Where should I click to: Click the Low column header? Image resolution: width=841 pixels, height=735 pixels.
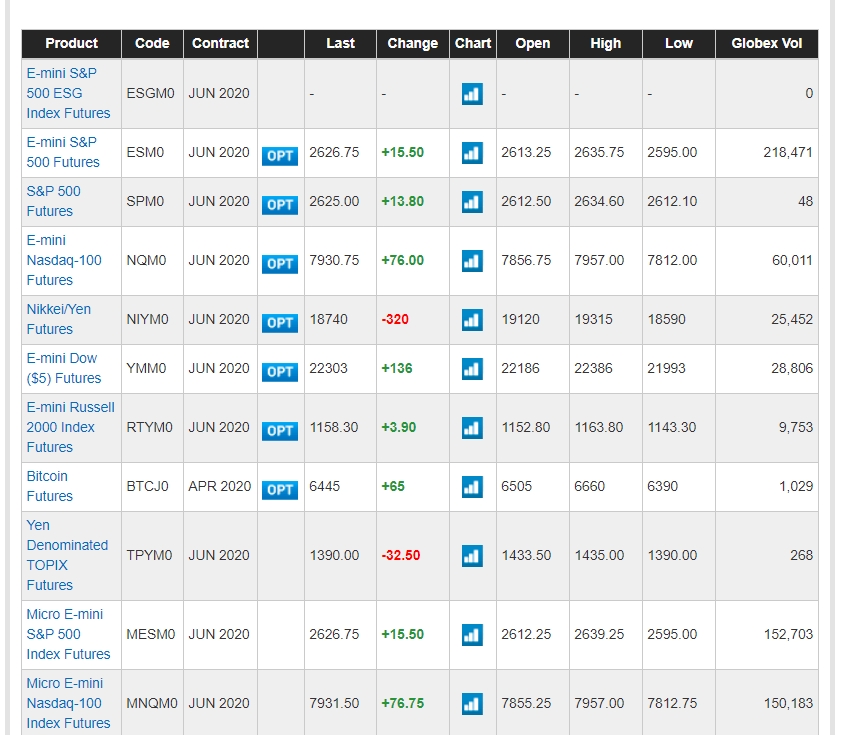point(679,43)
